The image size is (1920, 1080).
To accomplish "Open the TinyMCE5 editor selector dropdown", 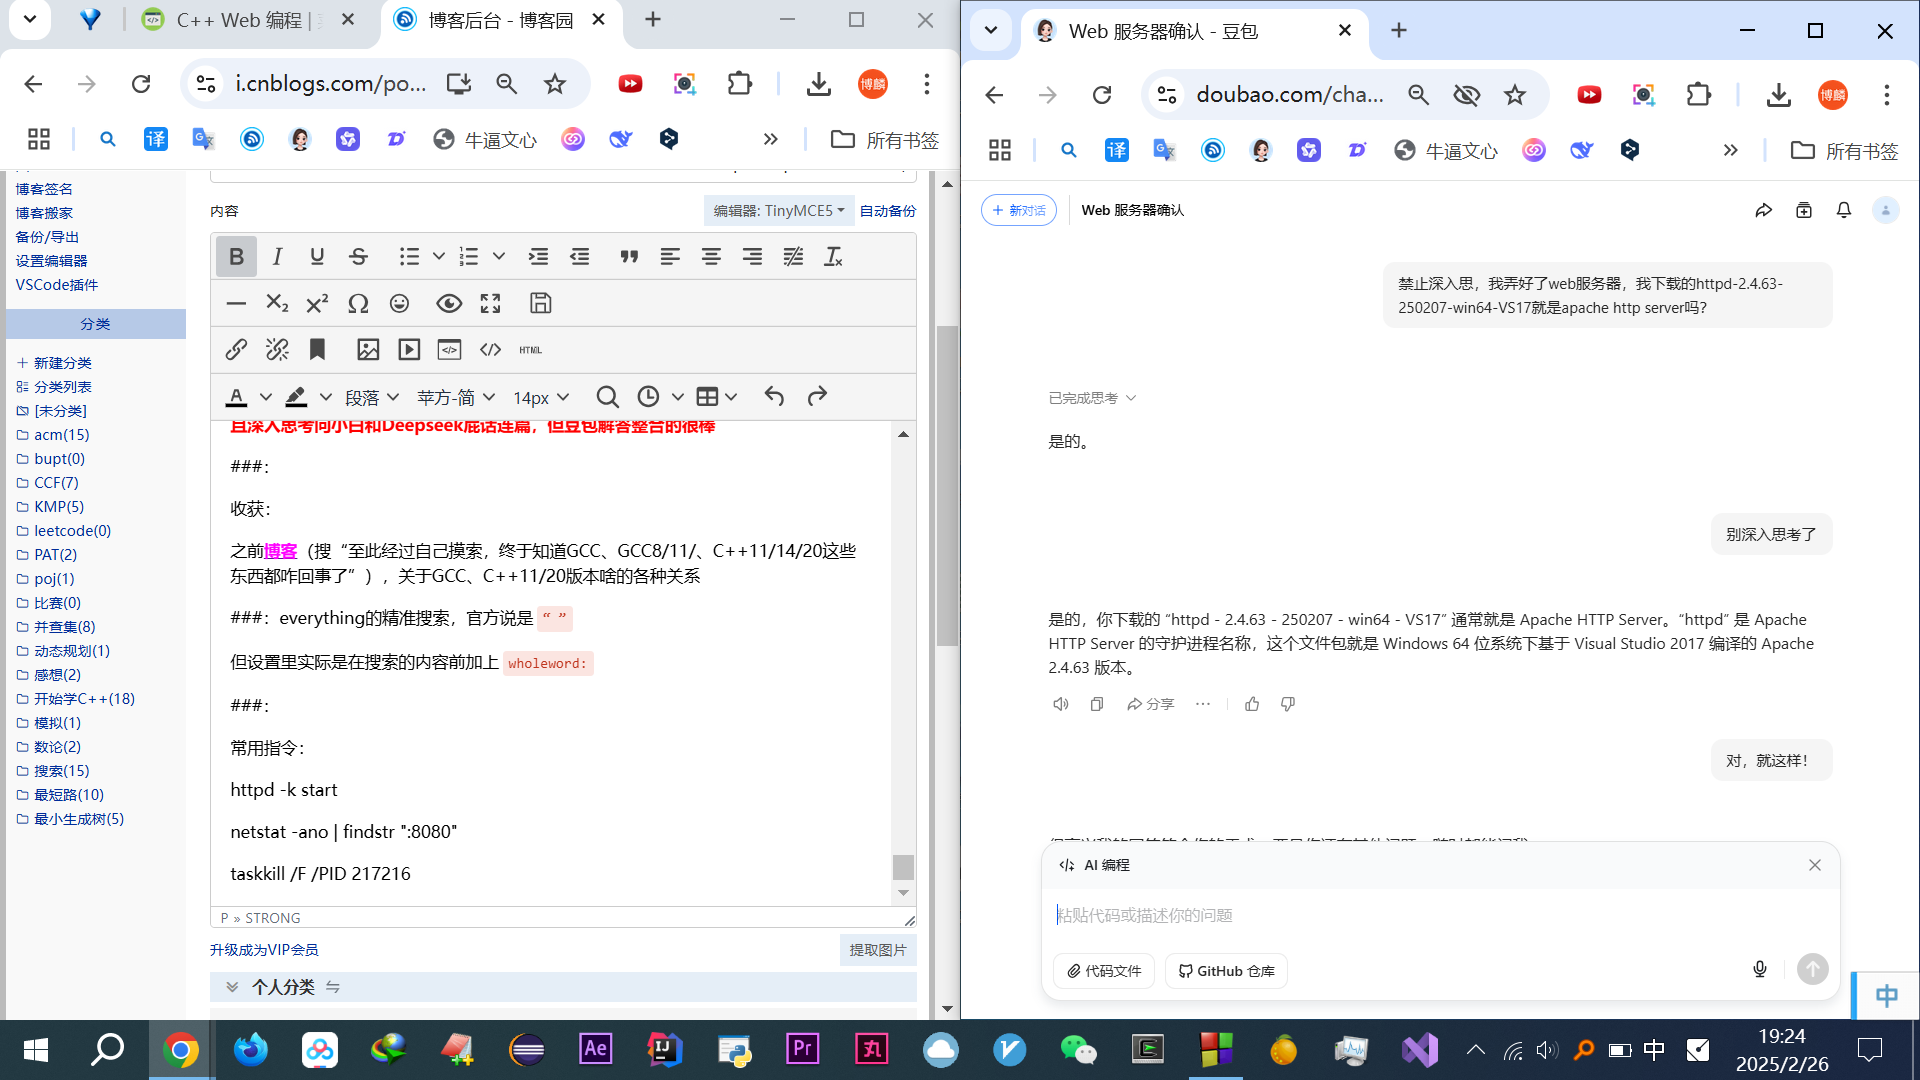I will (x=779, y=211).
